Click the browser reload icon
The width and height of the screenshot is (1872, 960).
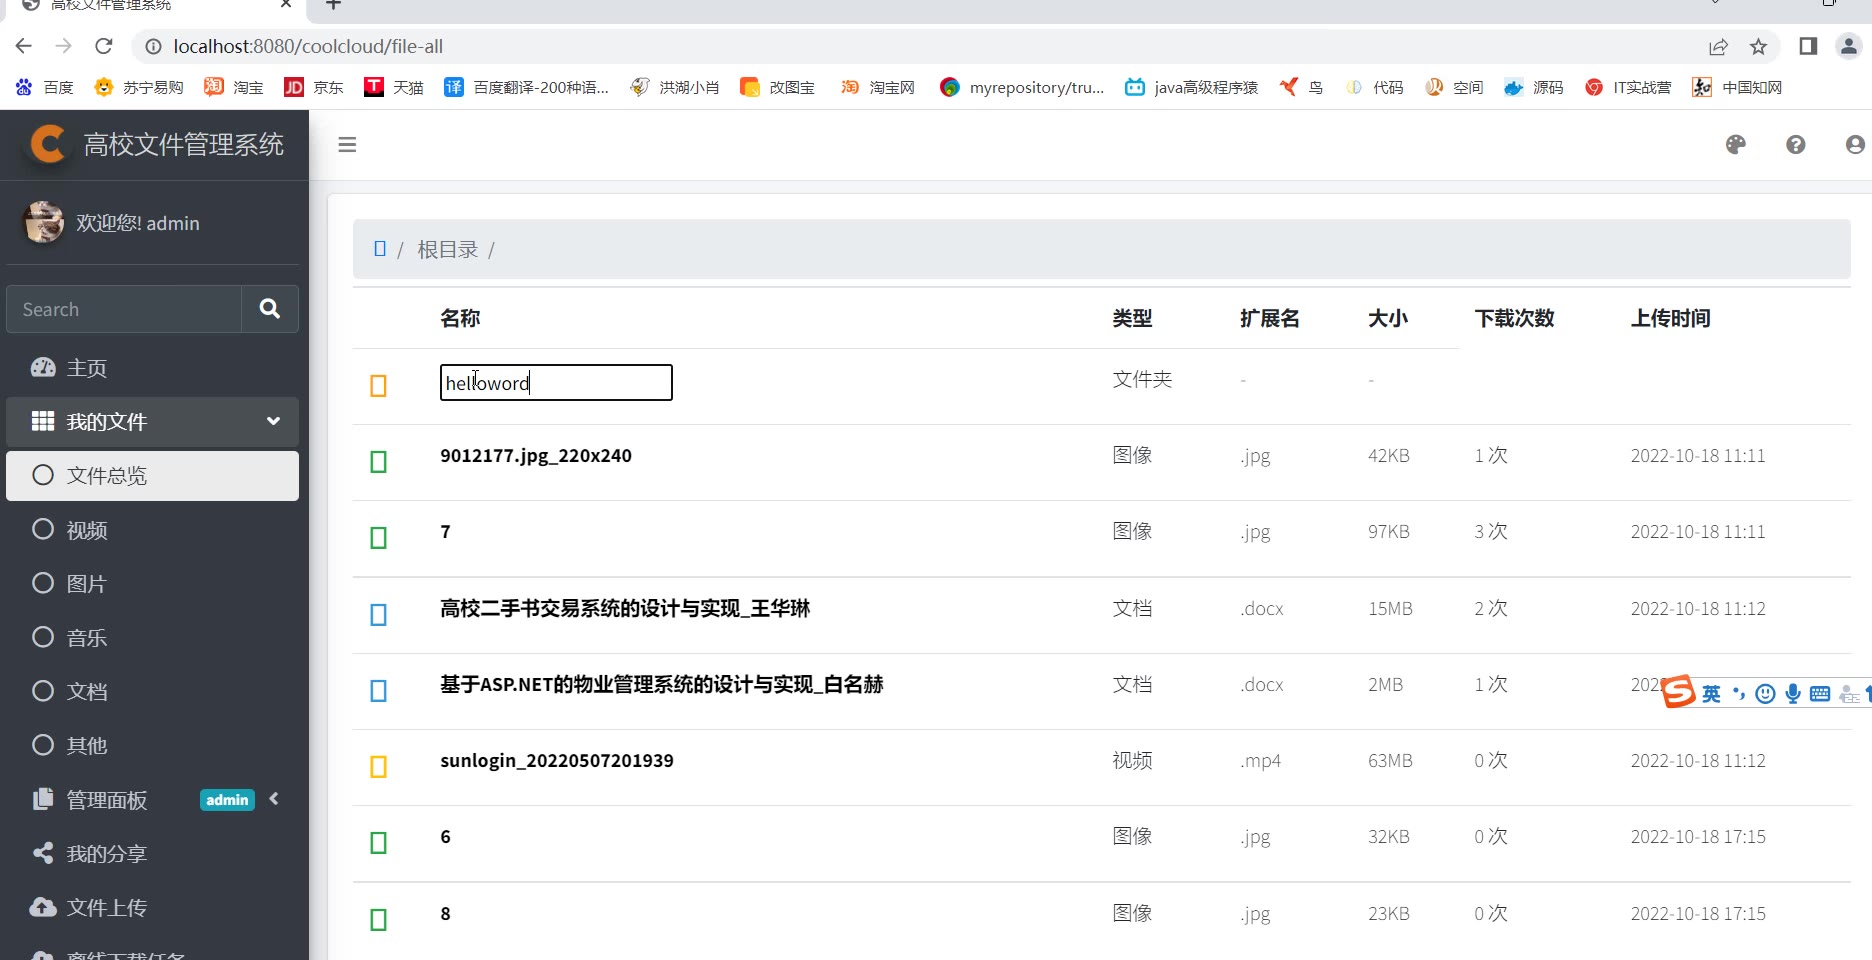(103, 46)
